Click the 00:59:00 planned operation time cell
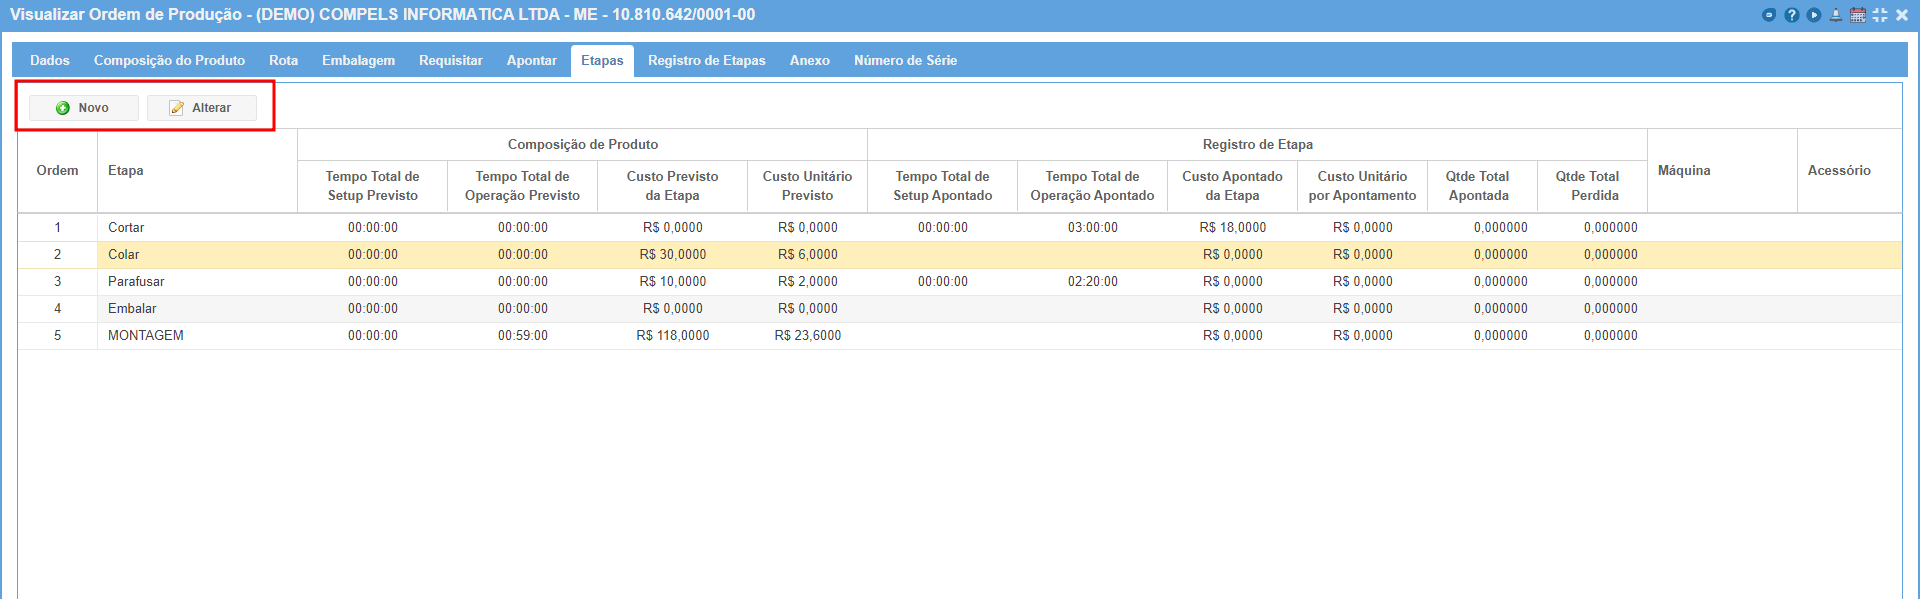 coord(522,336)
